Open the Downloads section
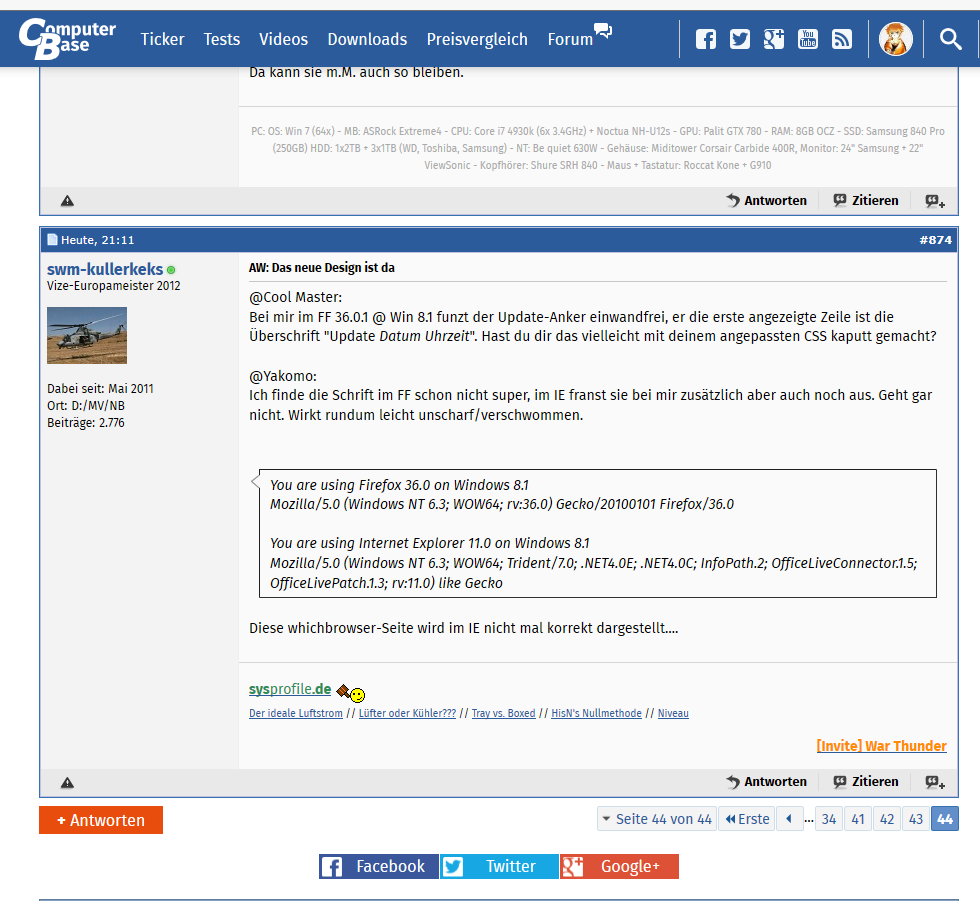Image resolution: width=980 pixels, height=901 pixels. 368,39
